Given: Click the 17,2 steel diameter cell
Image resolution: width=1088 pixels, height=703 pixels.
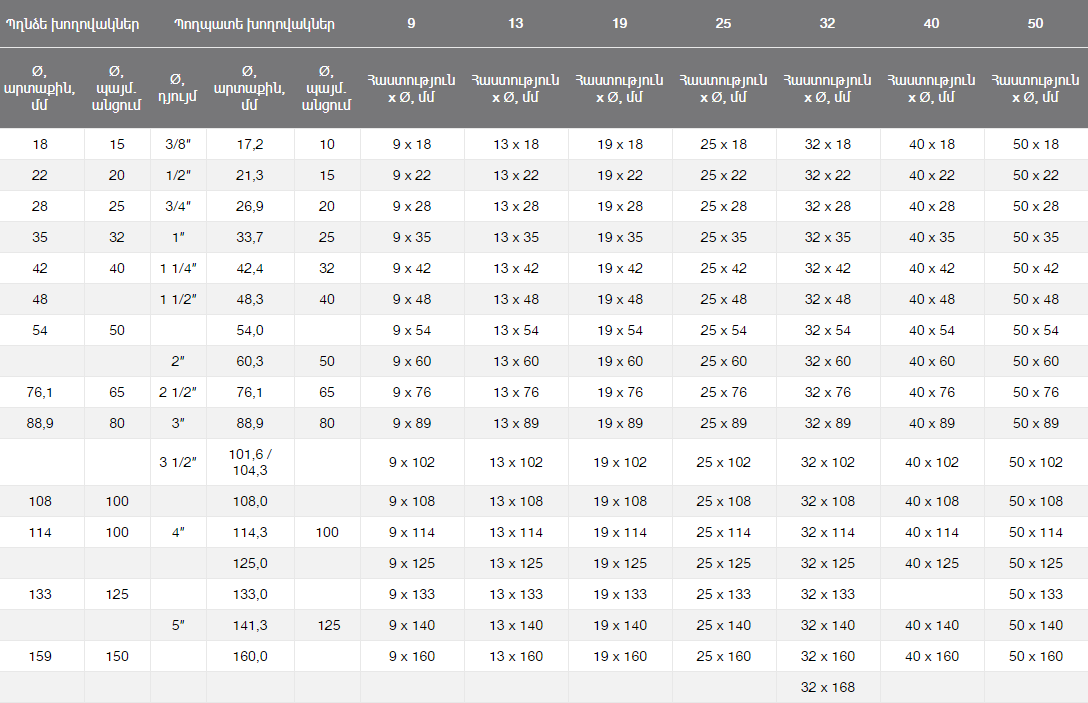Looking at the screenshot, I should pos(250,144).
